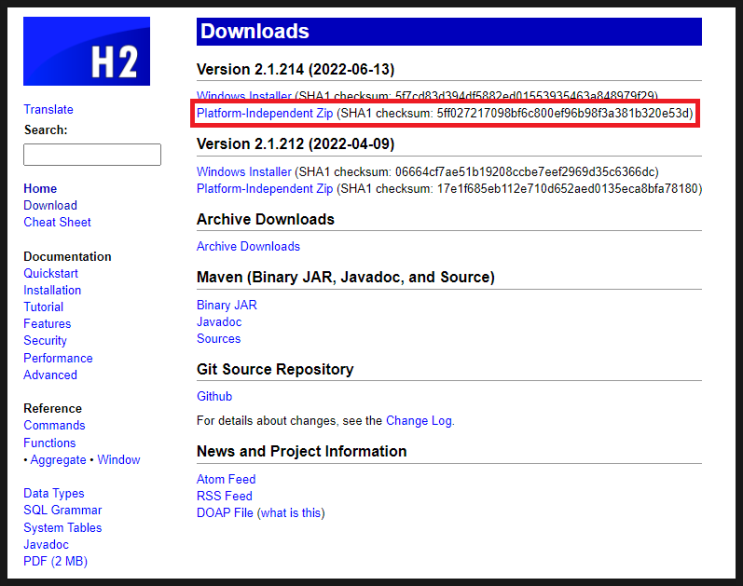Open the Window functions link
This screenshot has width=743, height=586.
[x=118, y=460]
